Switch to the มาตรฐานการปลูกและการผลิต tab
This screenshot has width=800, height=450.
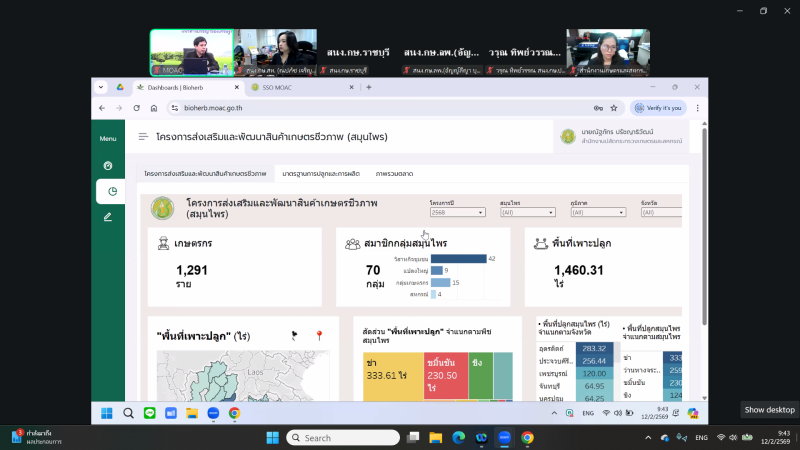pyautogui.click(x=320, y=174)
